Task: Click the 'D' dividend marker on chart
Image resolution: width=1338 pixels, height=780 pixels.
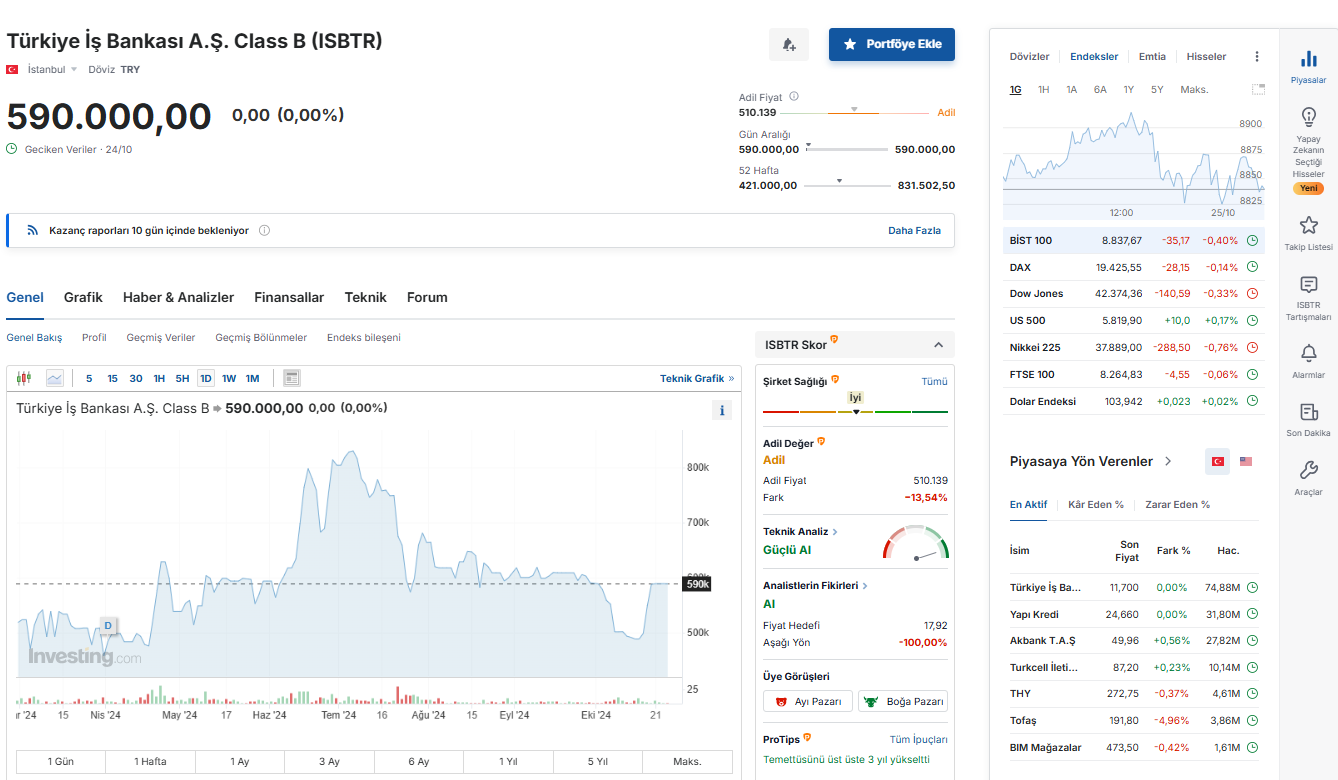Action: coord(108,626)
